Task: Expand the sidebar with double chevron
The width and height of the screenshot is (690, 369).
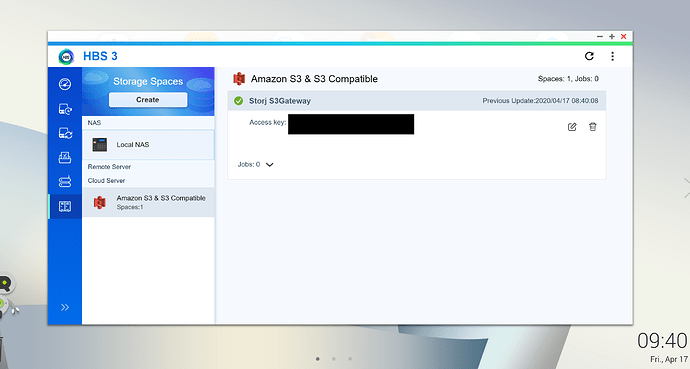Action: pos(65,307)
